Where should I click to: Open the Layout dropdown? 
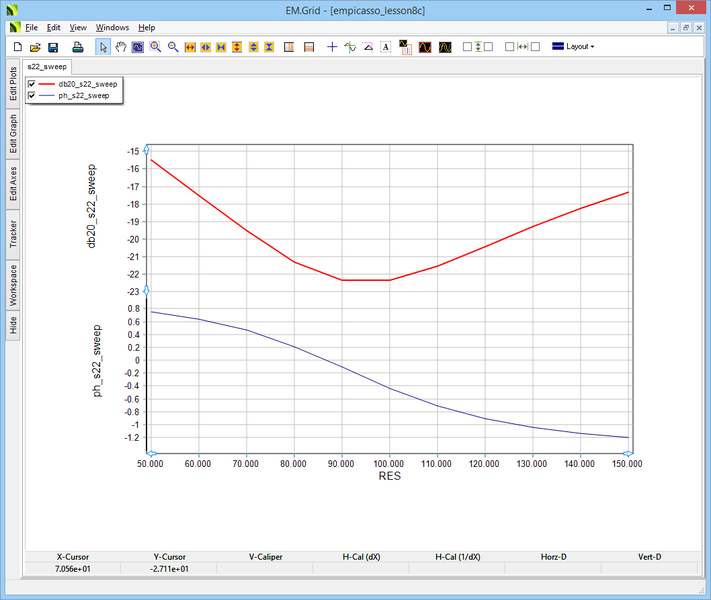pos(573,47)
